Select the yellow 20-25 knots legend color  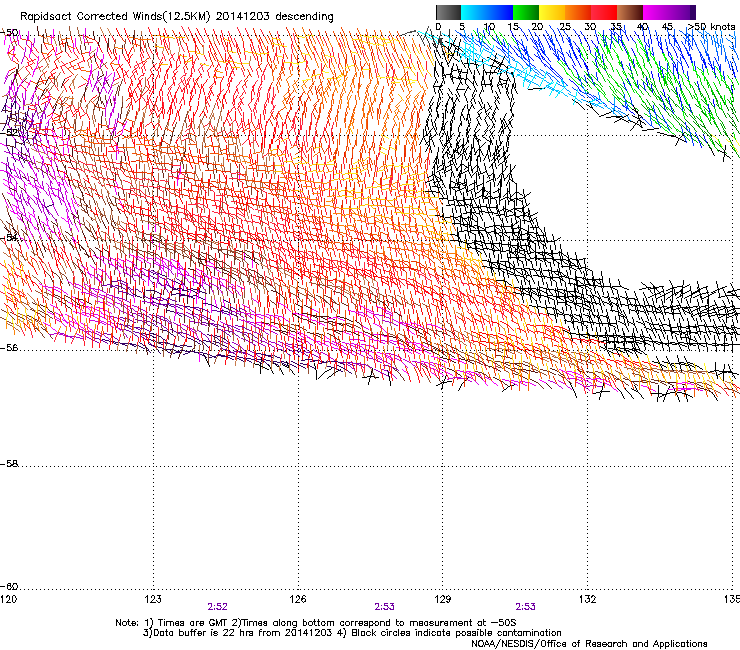[552, 12]
